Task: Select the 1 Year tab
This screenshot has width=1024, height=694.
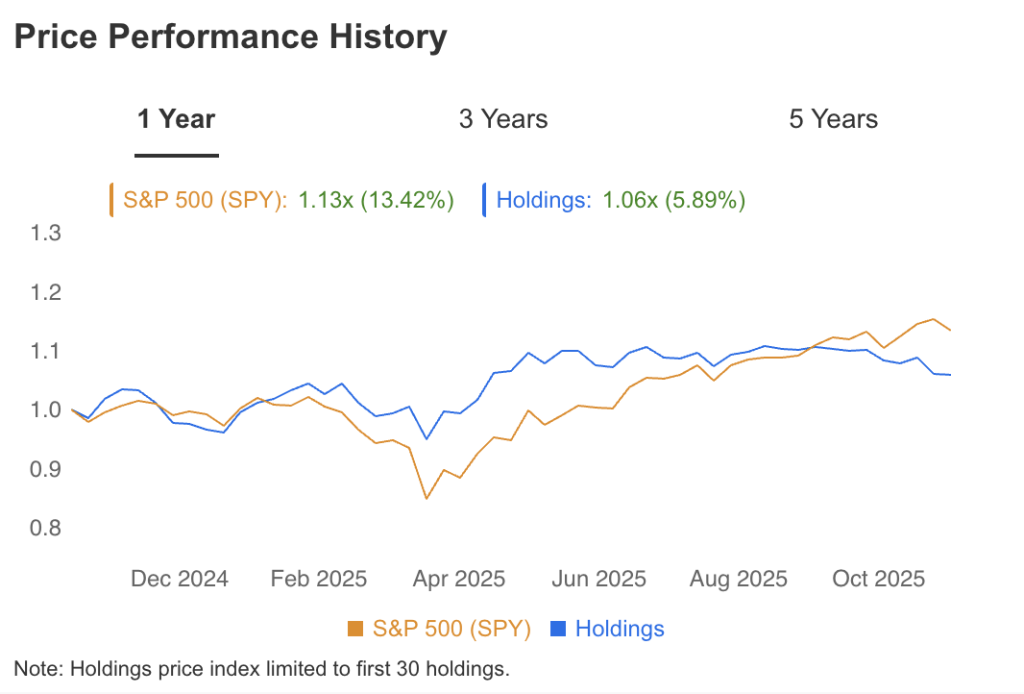Action: (x=176, y=119)
